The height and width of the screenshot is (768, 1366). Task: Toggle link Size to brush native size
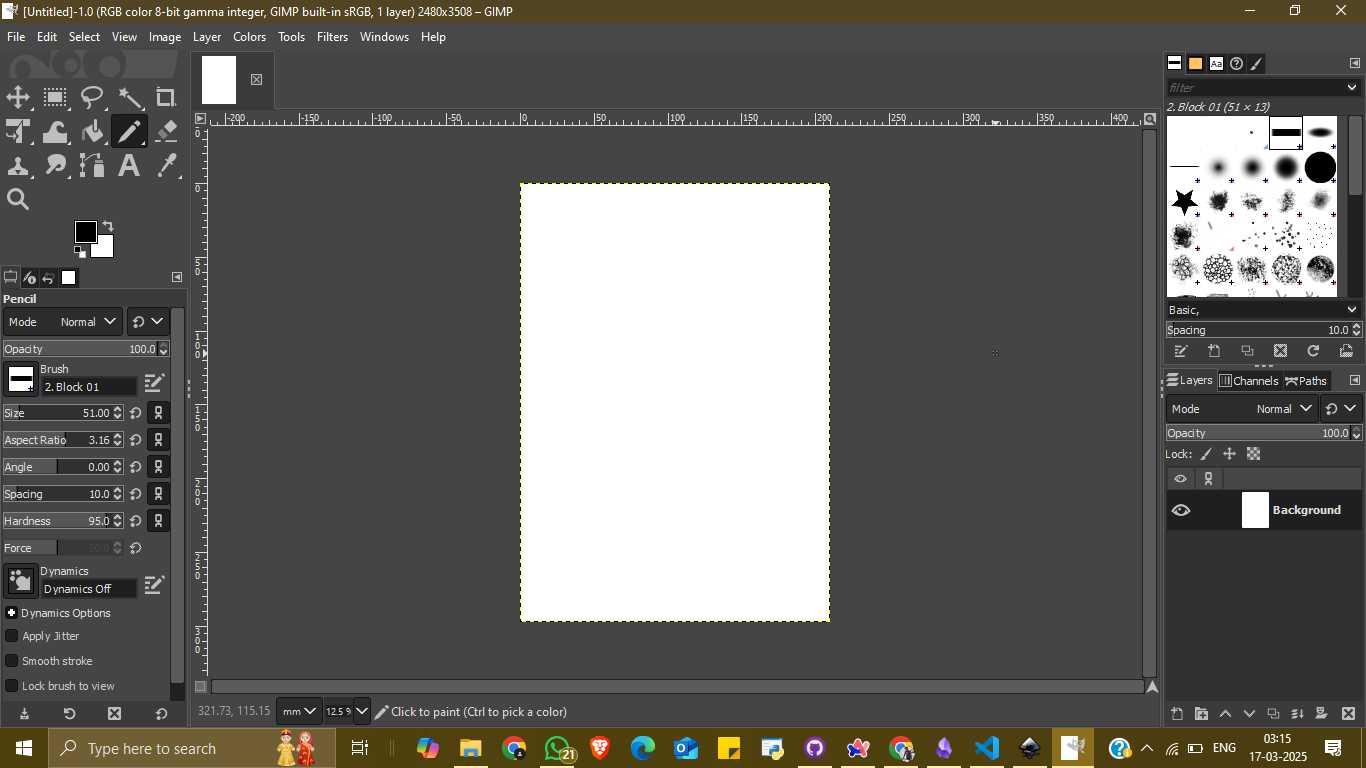(x=158, y=413)
